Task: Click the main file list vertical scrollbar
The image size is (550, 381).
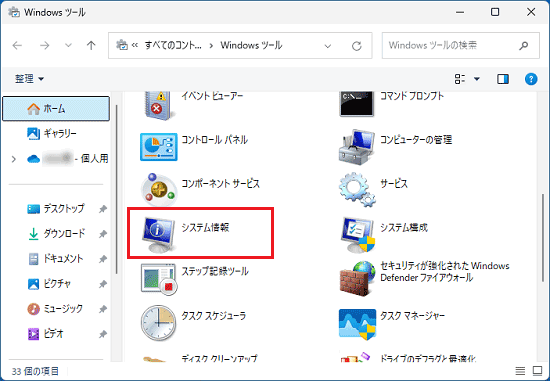Action: tap(543, 238)
